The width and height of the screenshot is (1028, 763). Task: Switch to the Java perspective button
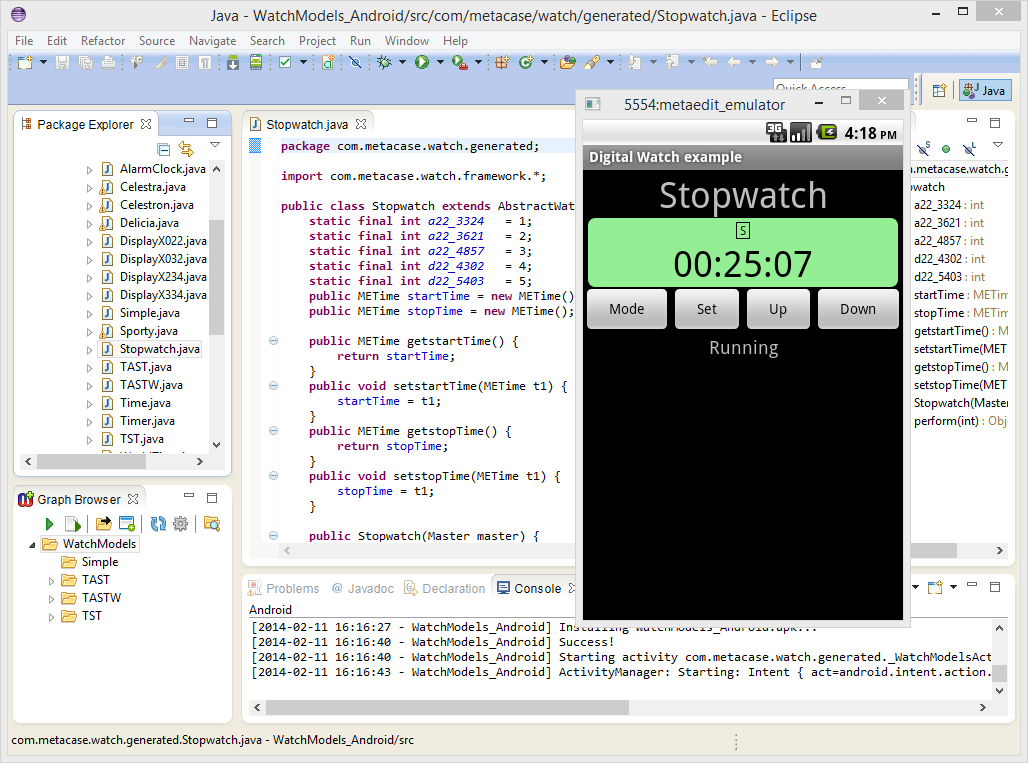point(984,91)
